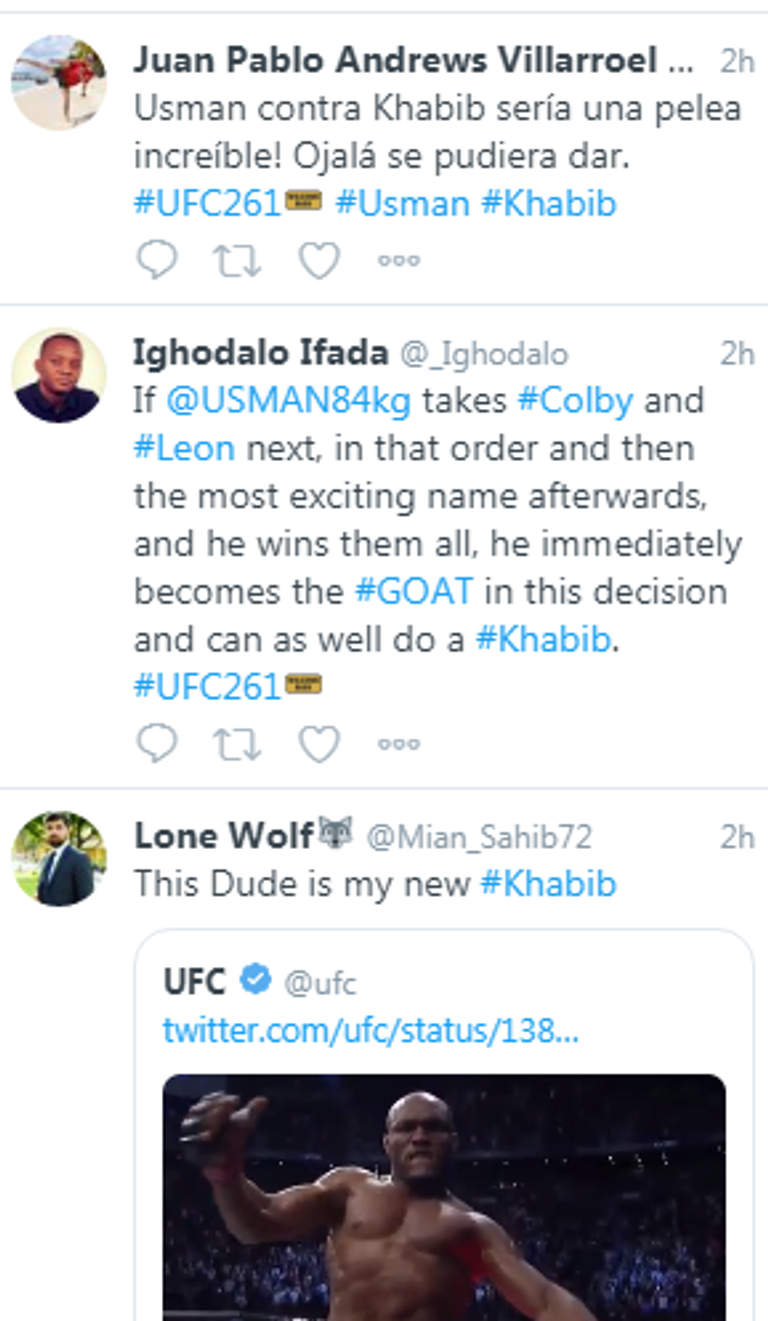The width and height of the screenshot is (768, 1321).
Task: Open more options on Ighodalo's tweet
Action: tap(398, 743)
